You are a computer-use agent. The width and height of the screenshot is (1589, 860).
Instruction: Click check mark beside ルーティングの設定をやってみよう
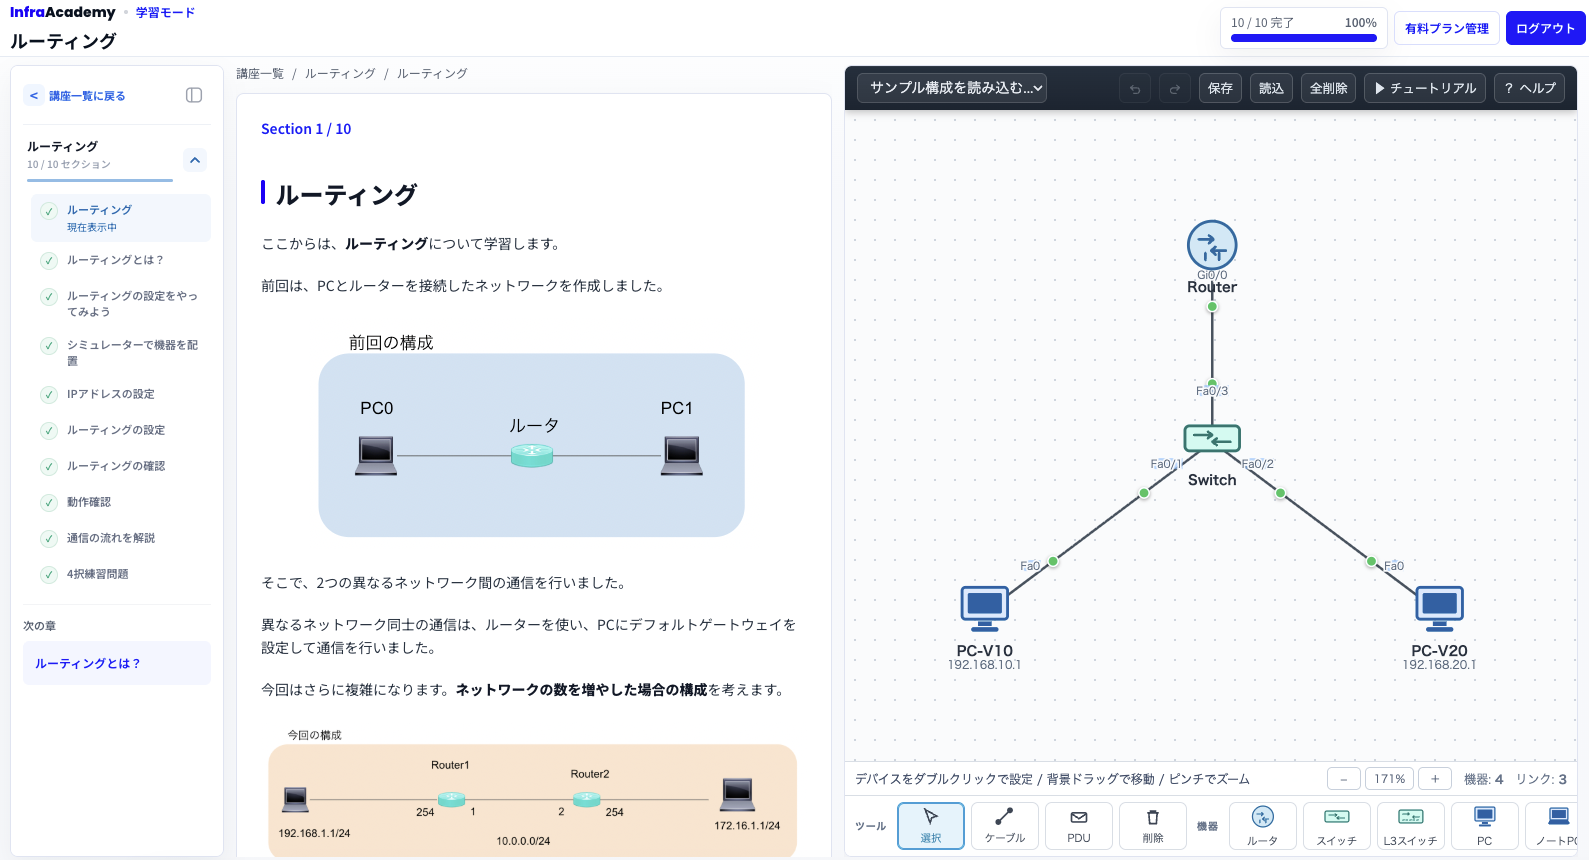pos(48,296)
